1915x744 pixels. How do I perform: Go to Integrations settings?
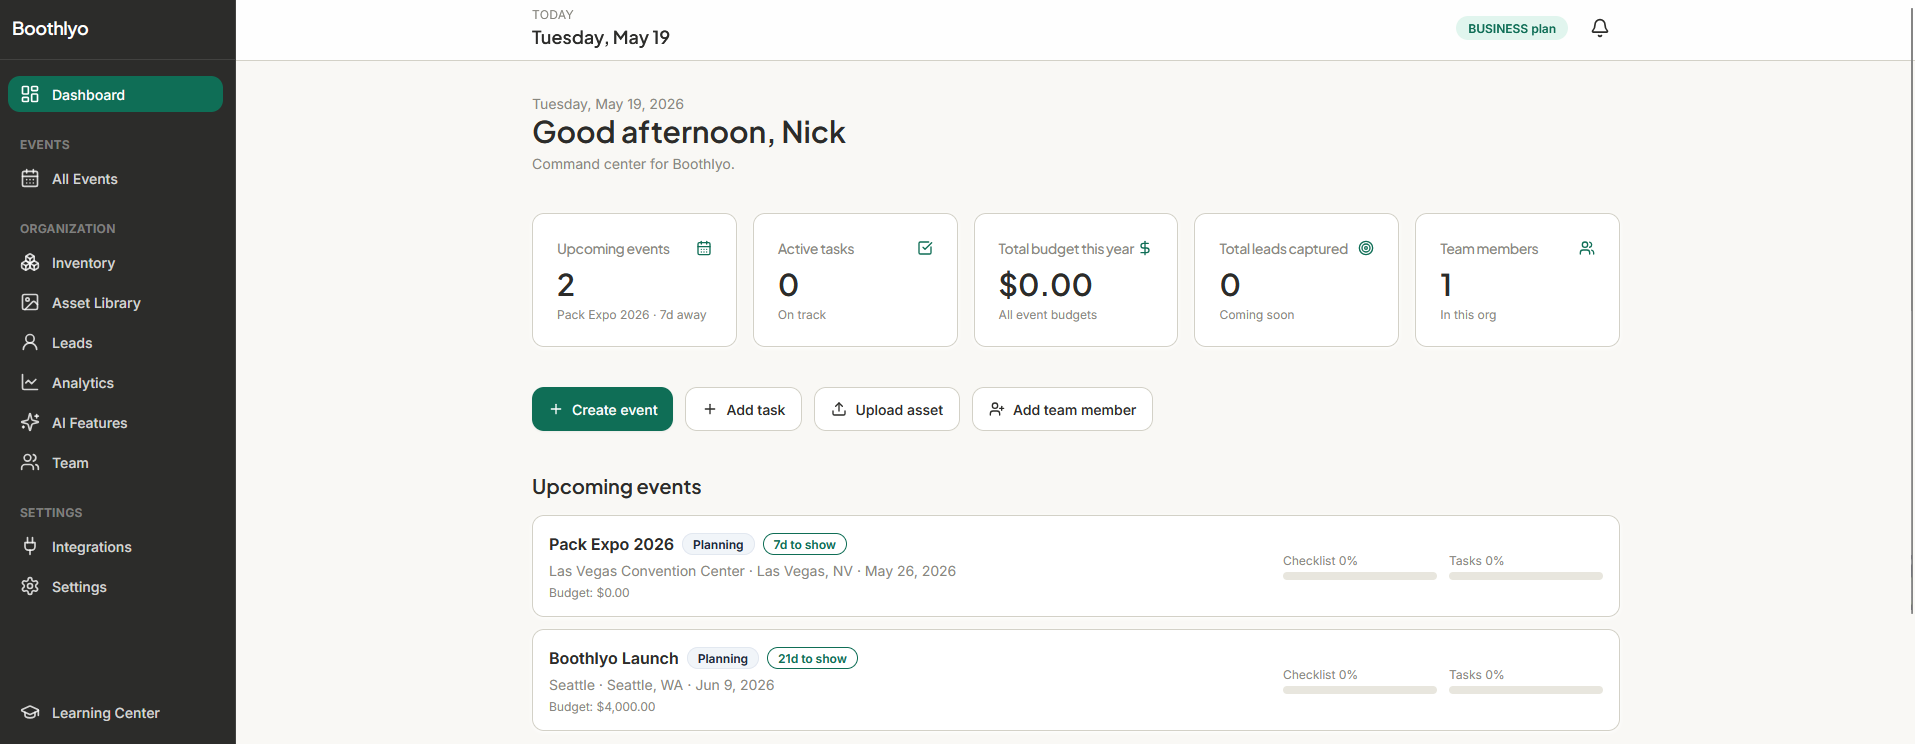coord(115,546)
